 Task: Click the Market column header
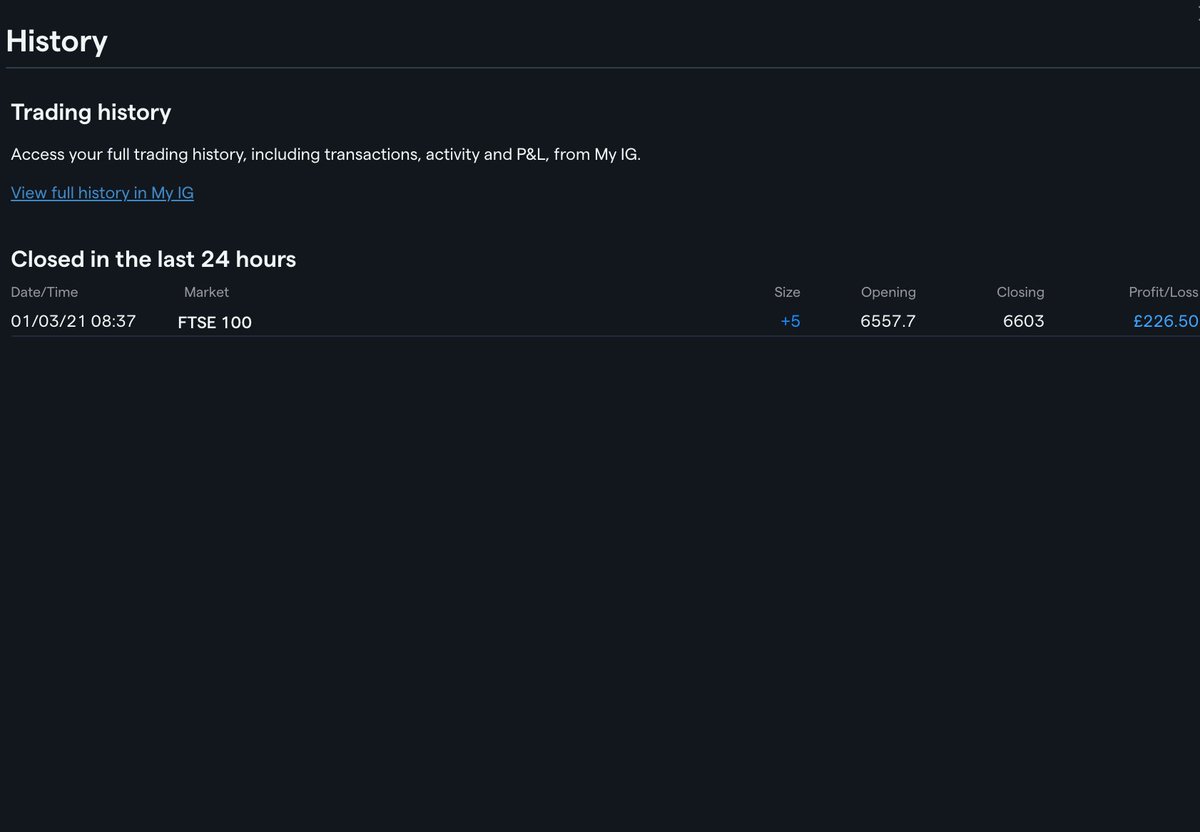pyautogui.click(x=206, y=292)
